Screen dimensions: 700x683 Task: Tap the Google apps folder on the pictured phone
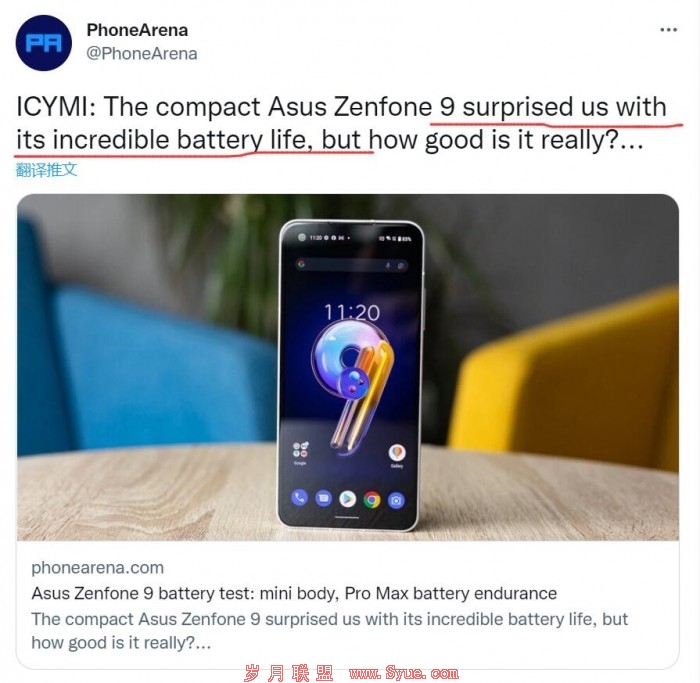[x=300, y=450]
